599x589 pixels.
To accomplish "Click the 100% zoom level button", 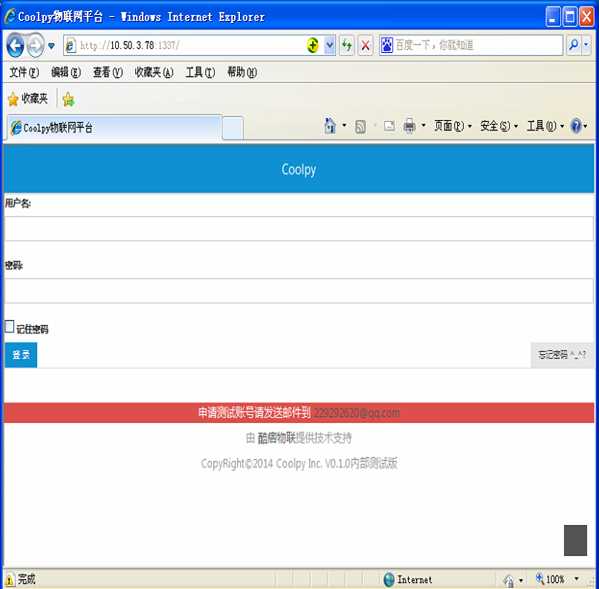I will coord(550,579).
